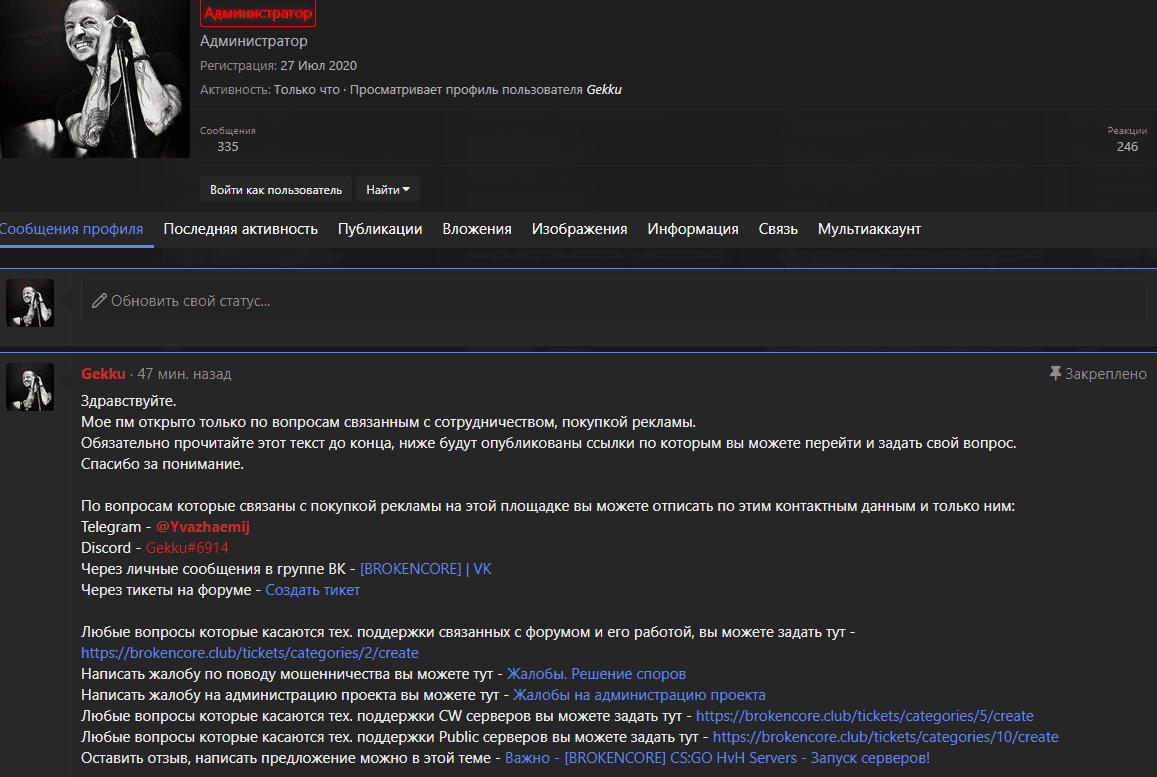Open Gekku author name on pinned post
The image size is (1157, 777).
click(103, 373)
